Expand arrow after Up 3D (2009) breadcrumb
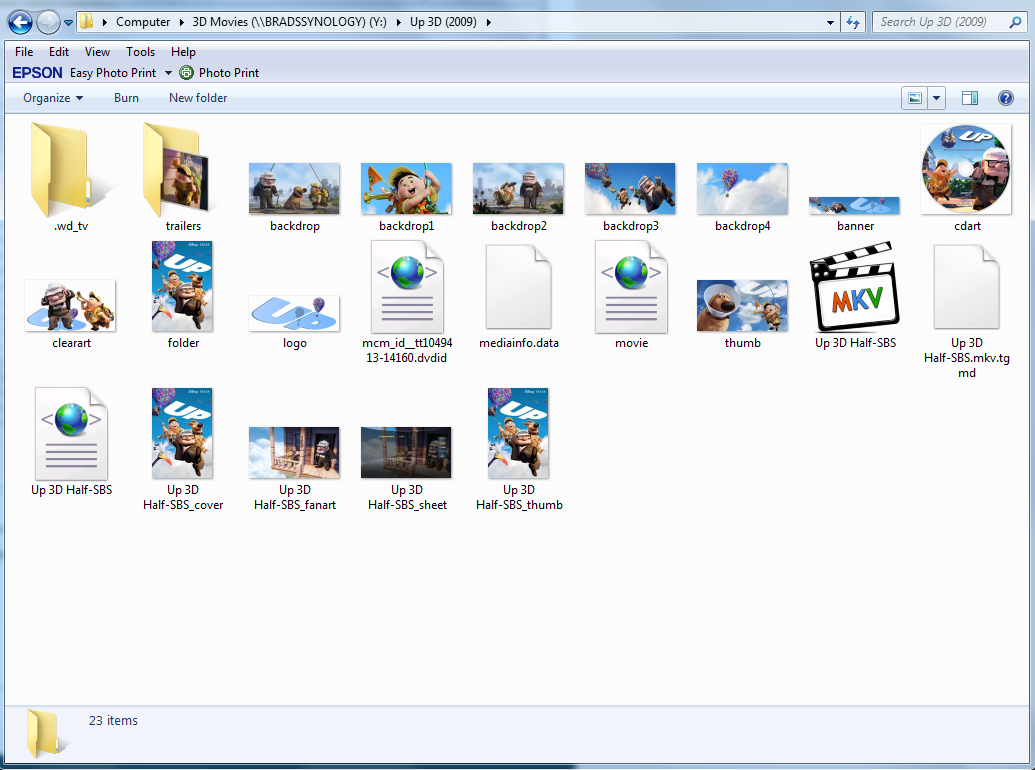1035x770 pixels. (x=488, y=22)
